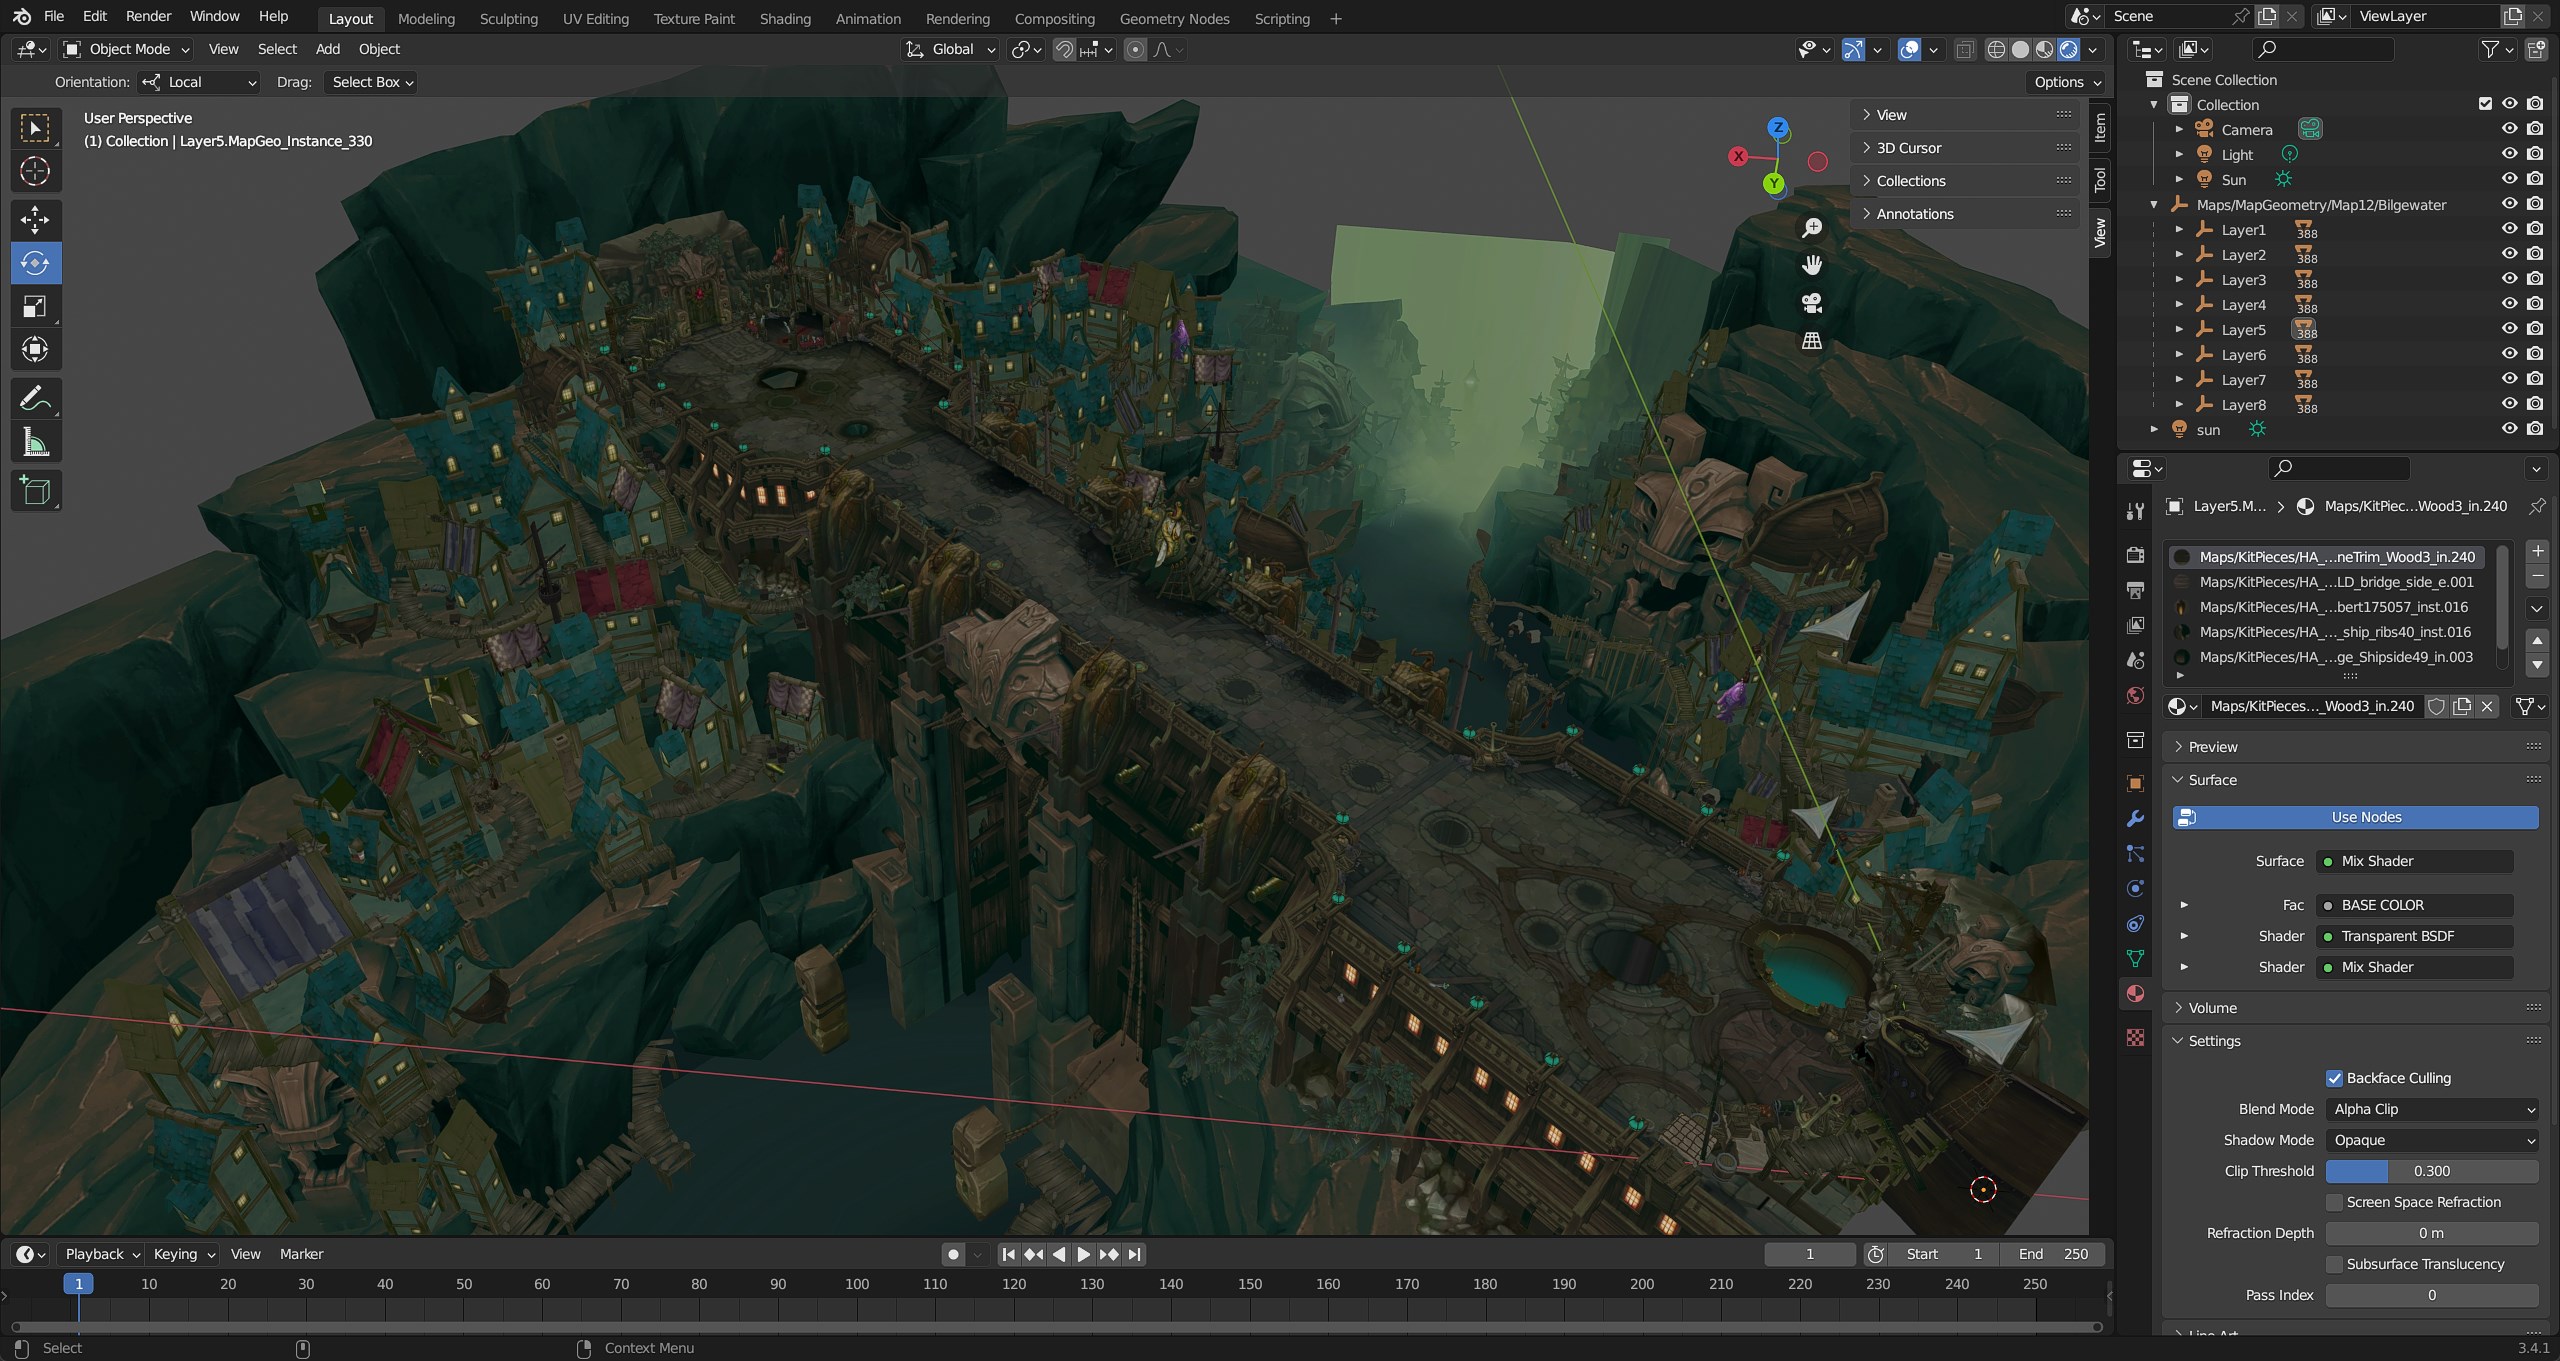
Task: Click the Blender logo menu icon
Action: coord(21,17)
